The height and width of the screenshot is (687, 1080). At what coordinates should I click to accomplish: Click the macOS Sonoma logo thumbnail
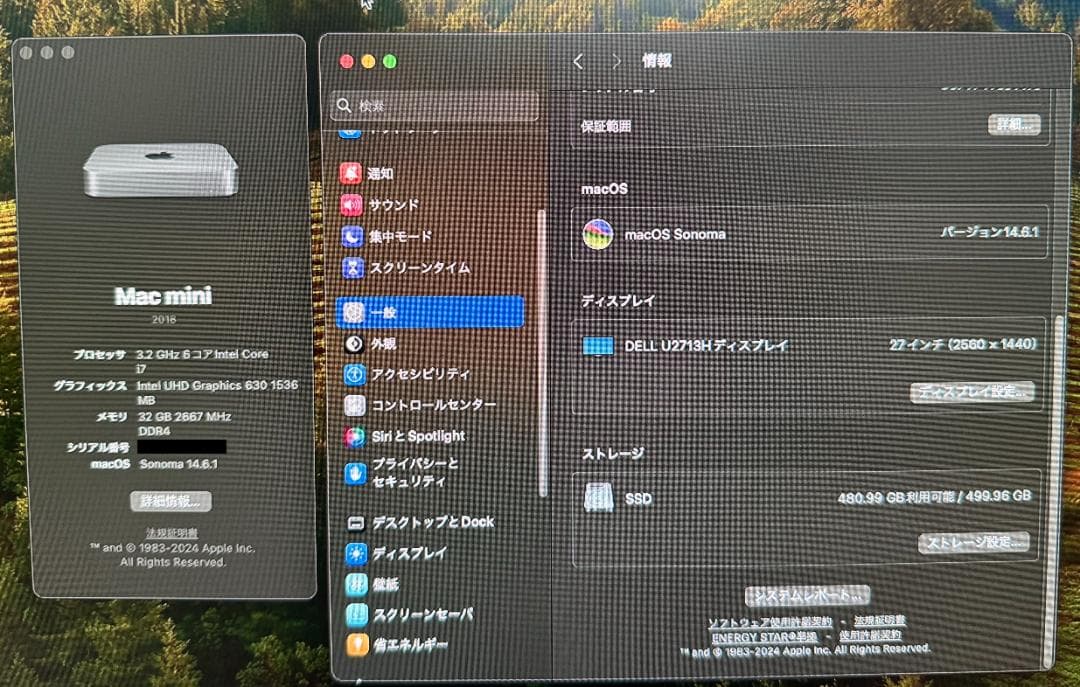(x=596, y=232)
